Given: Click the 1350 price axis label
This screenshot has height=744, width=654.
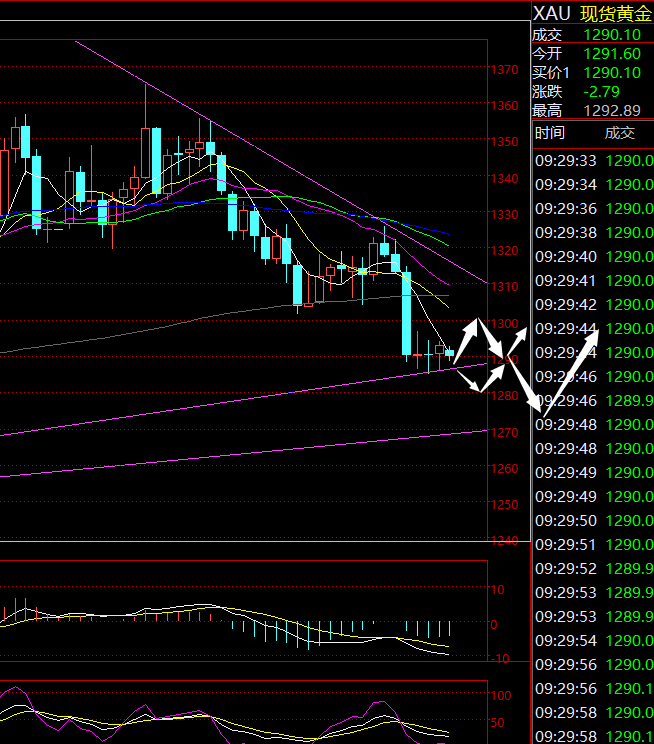Looking at the screenshot, I should click(505, 142).
